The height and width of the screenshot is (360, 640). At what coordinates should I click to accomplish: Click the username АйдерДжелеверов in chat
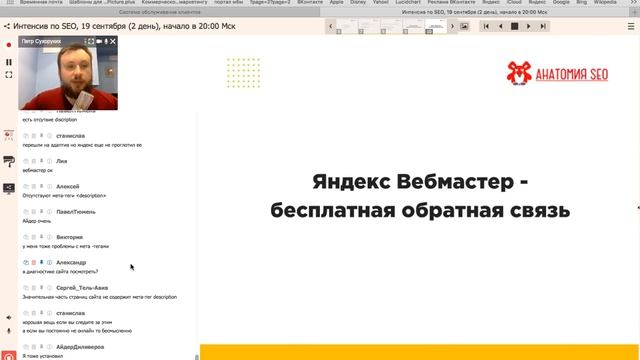tap(80, 347)
